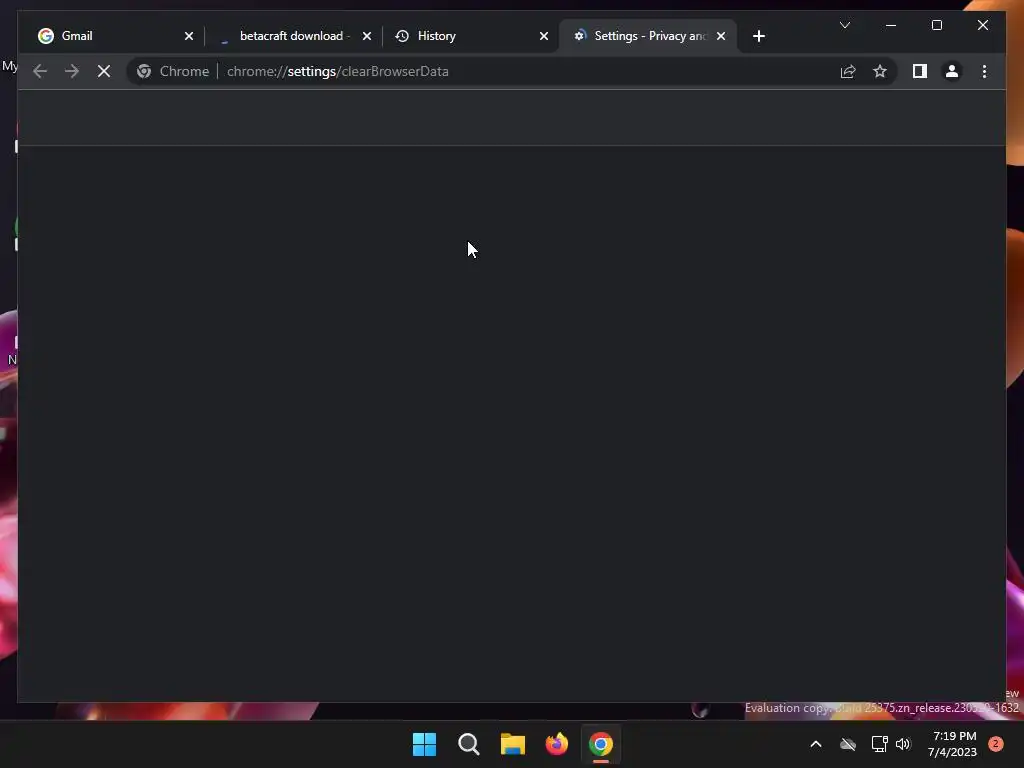1024x768 pixels.
Task: Share this page icon
Action: [848, 71]
